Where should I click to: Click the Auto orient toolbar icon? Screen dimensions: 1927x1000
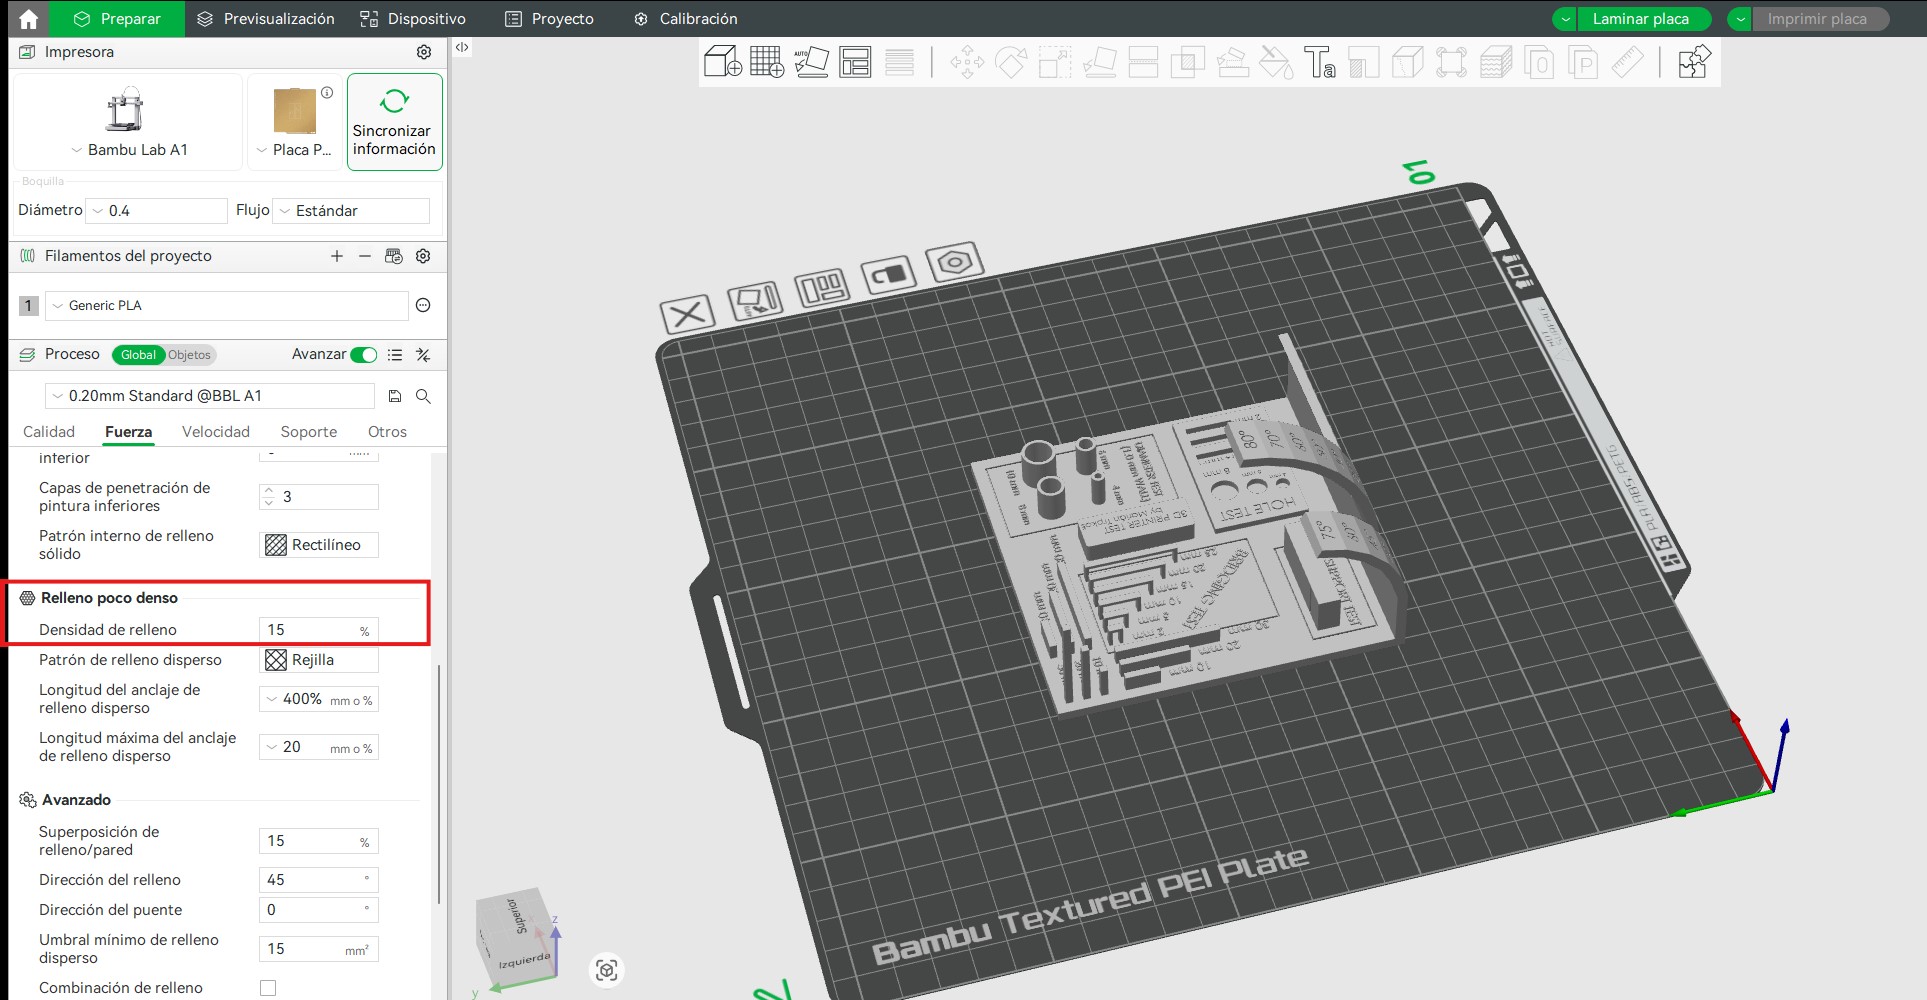click(x=811, y=62)
